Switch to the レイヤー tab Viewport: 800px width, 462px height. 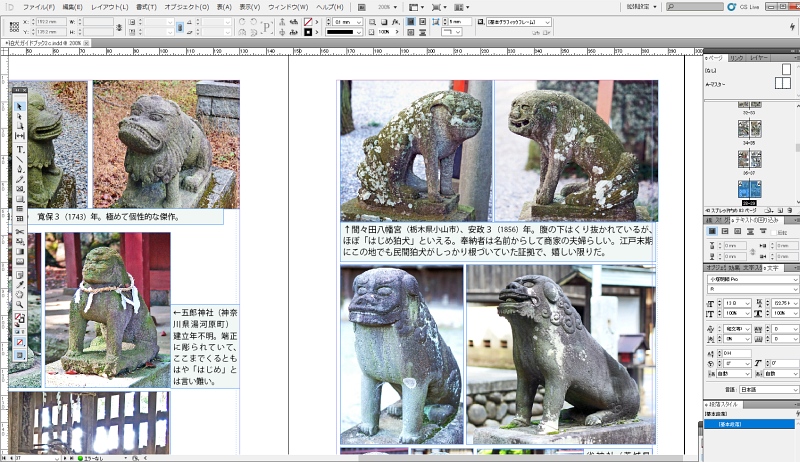(759, 58)
